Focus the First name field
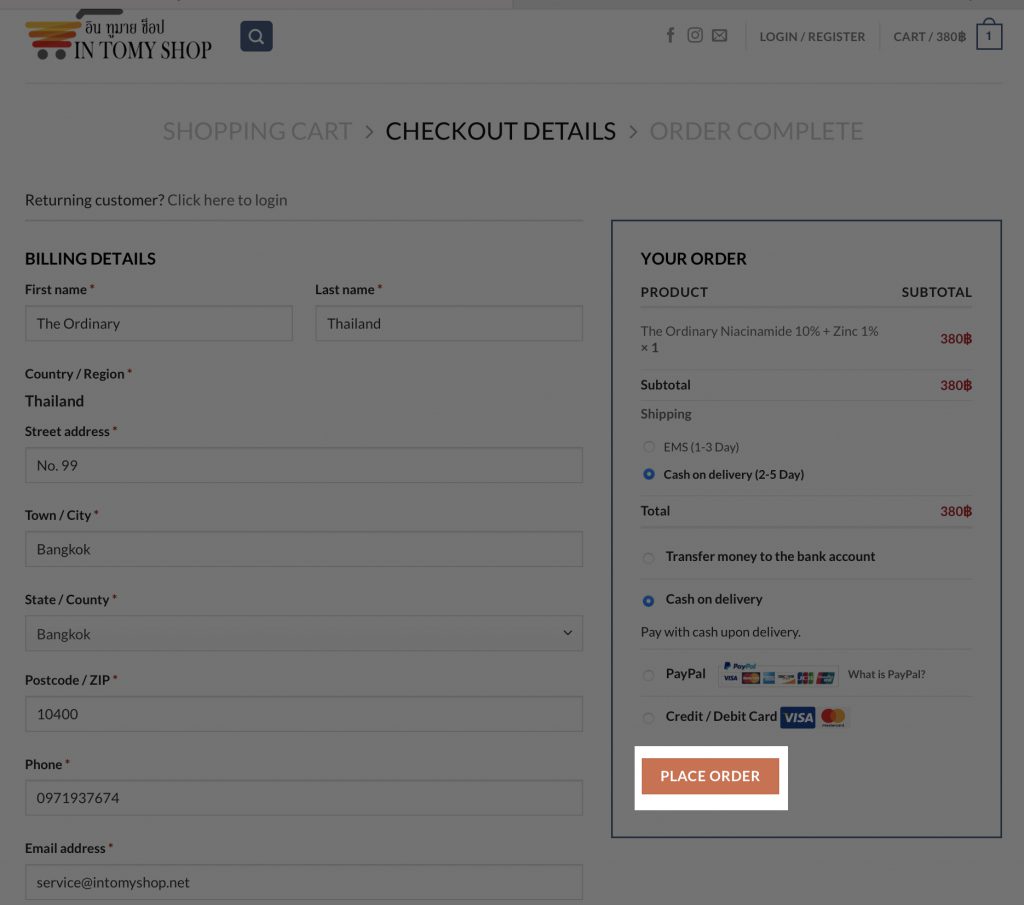The width and height of the screenshot is (1024, 905). pos(159,323)
